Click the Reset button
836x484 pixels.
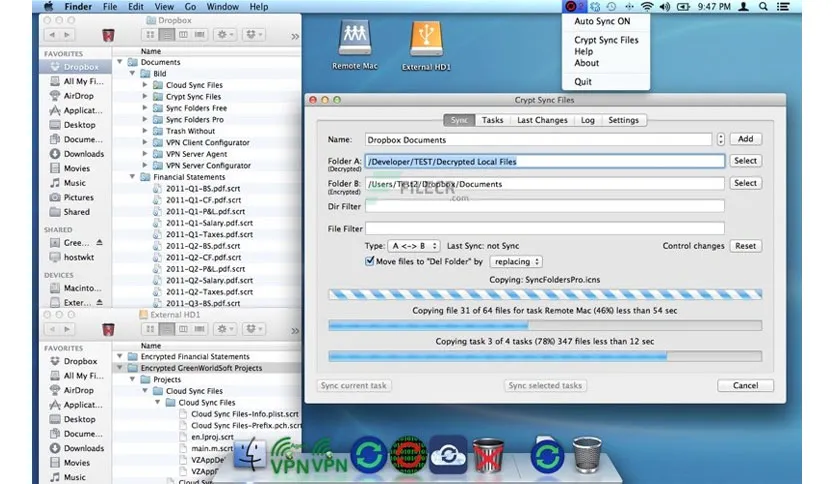[x=745, y=246]
